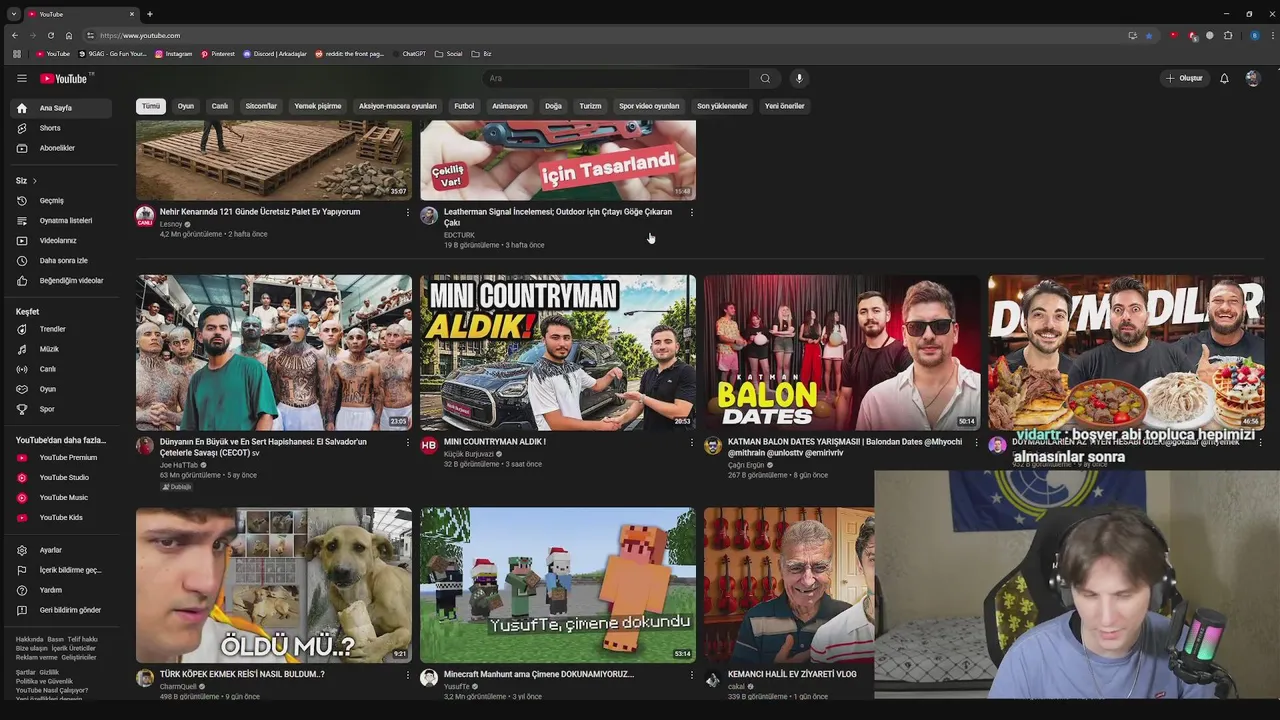Open options menu for El Salvador prison video

407,442
